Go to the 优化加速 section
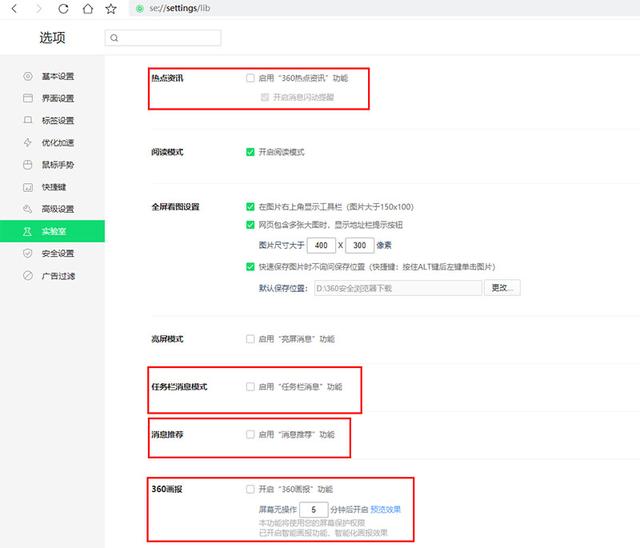640x548 pixels. point(52,142)
